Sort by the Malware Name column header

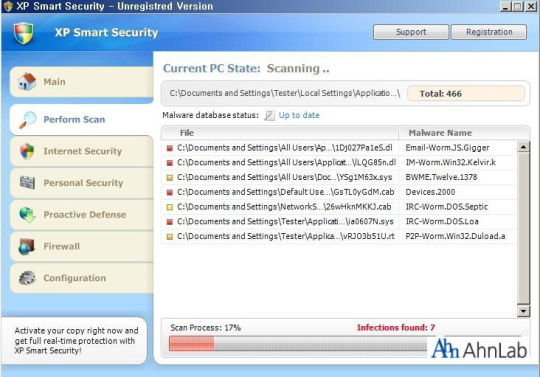pyautogui.click(x=440, y=133)
